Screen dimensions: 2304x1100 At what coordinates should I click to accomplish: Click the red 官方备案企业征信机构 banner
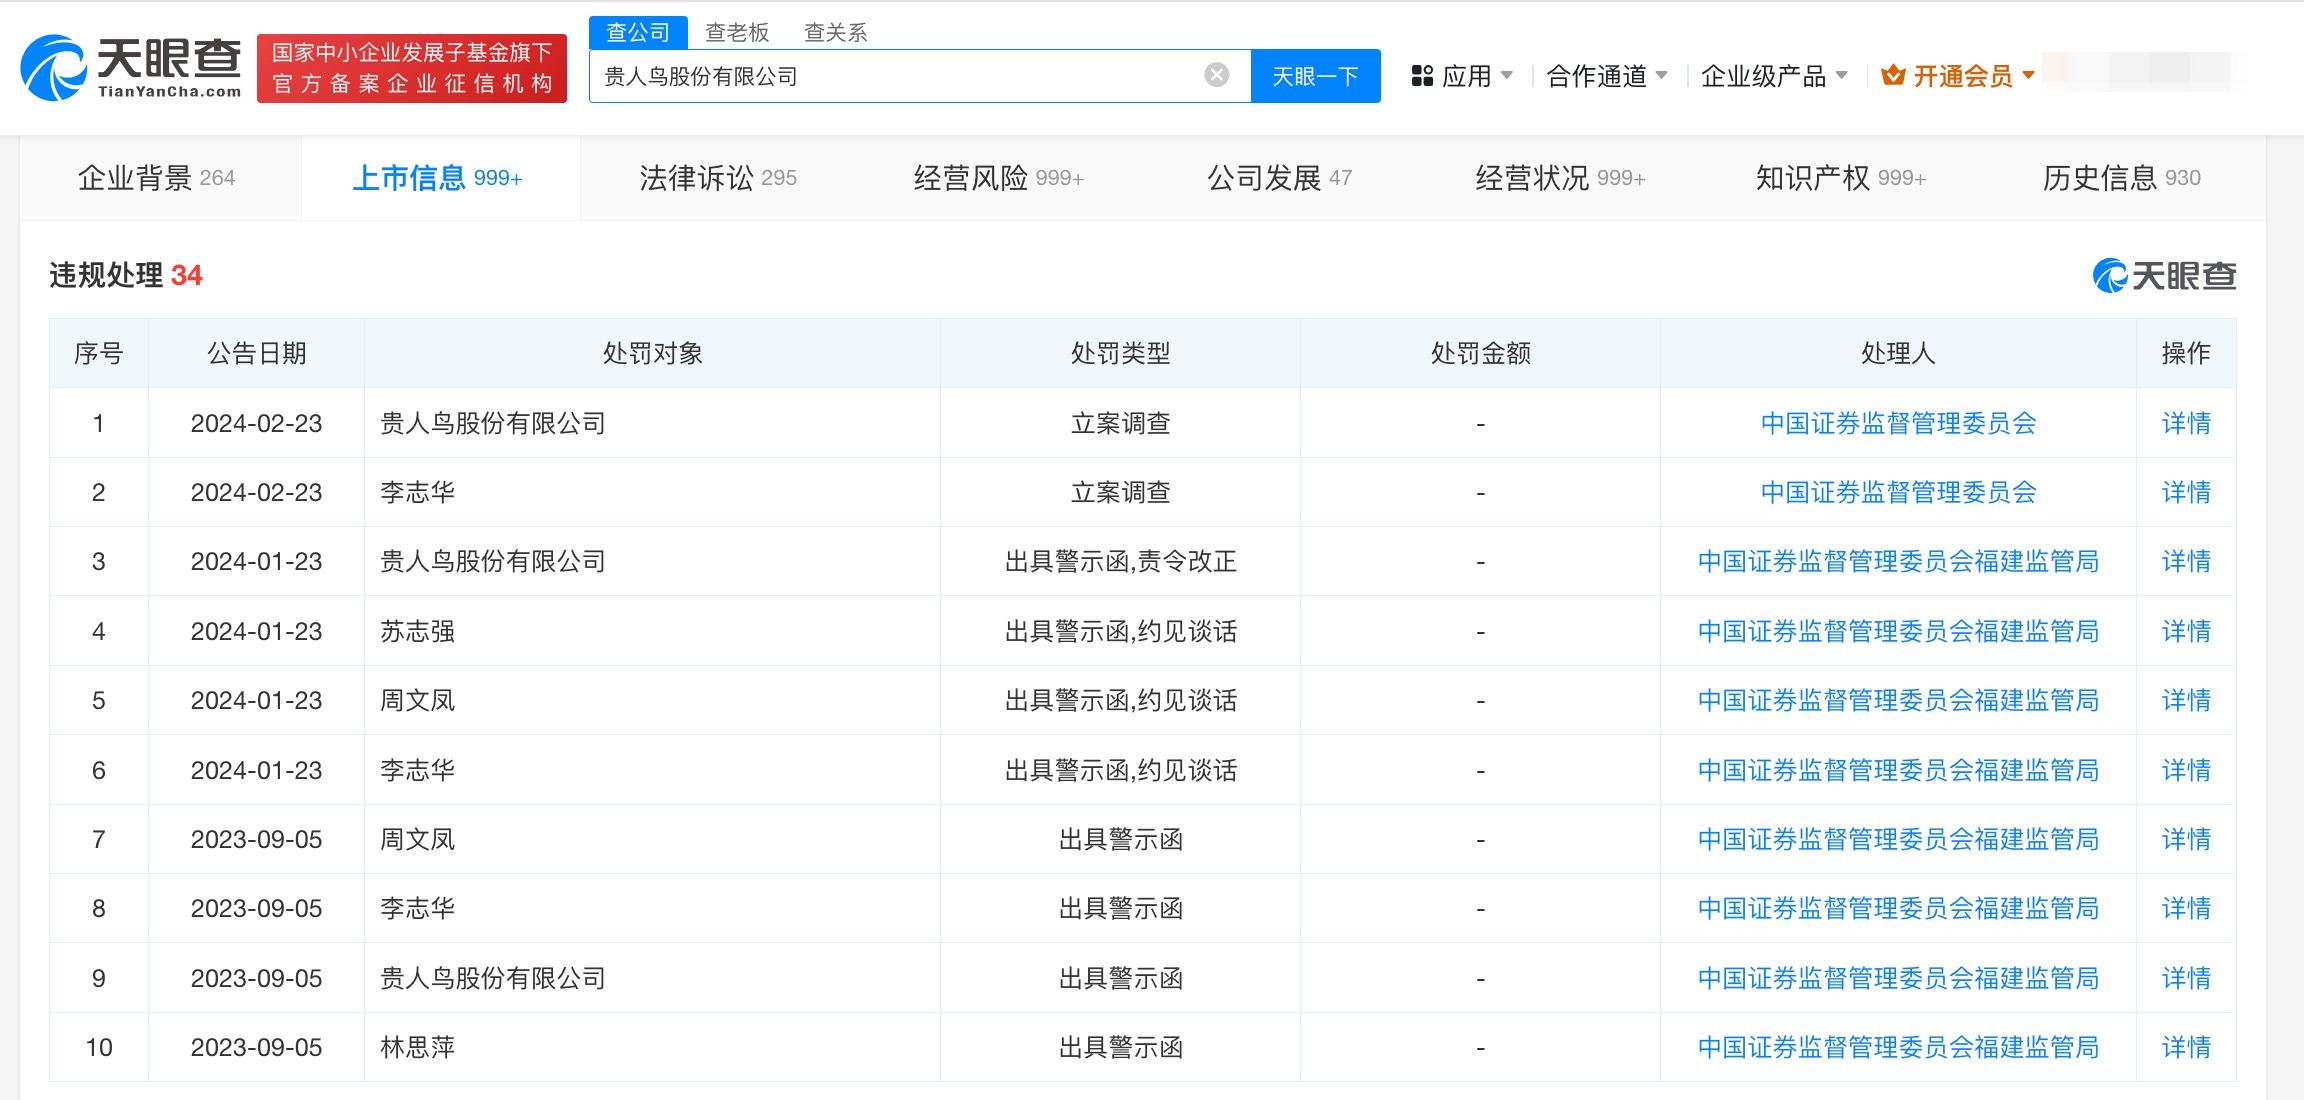412,68
